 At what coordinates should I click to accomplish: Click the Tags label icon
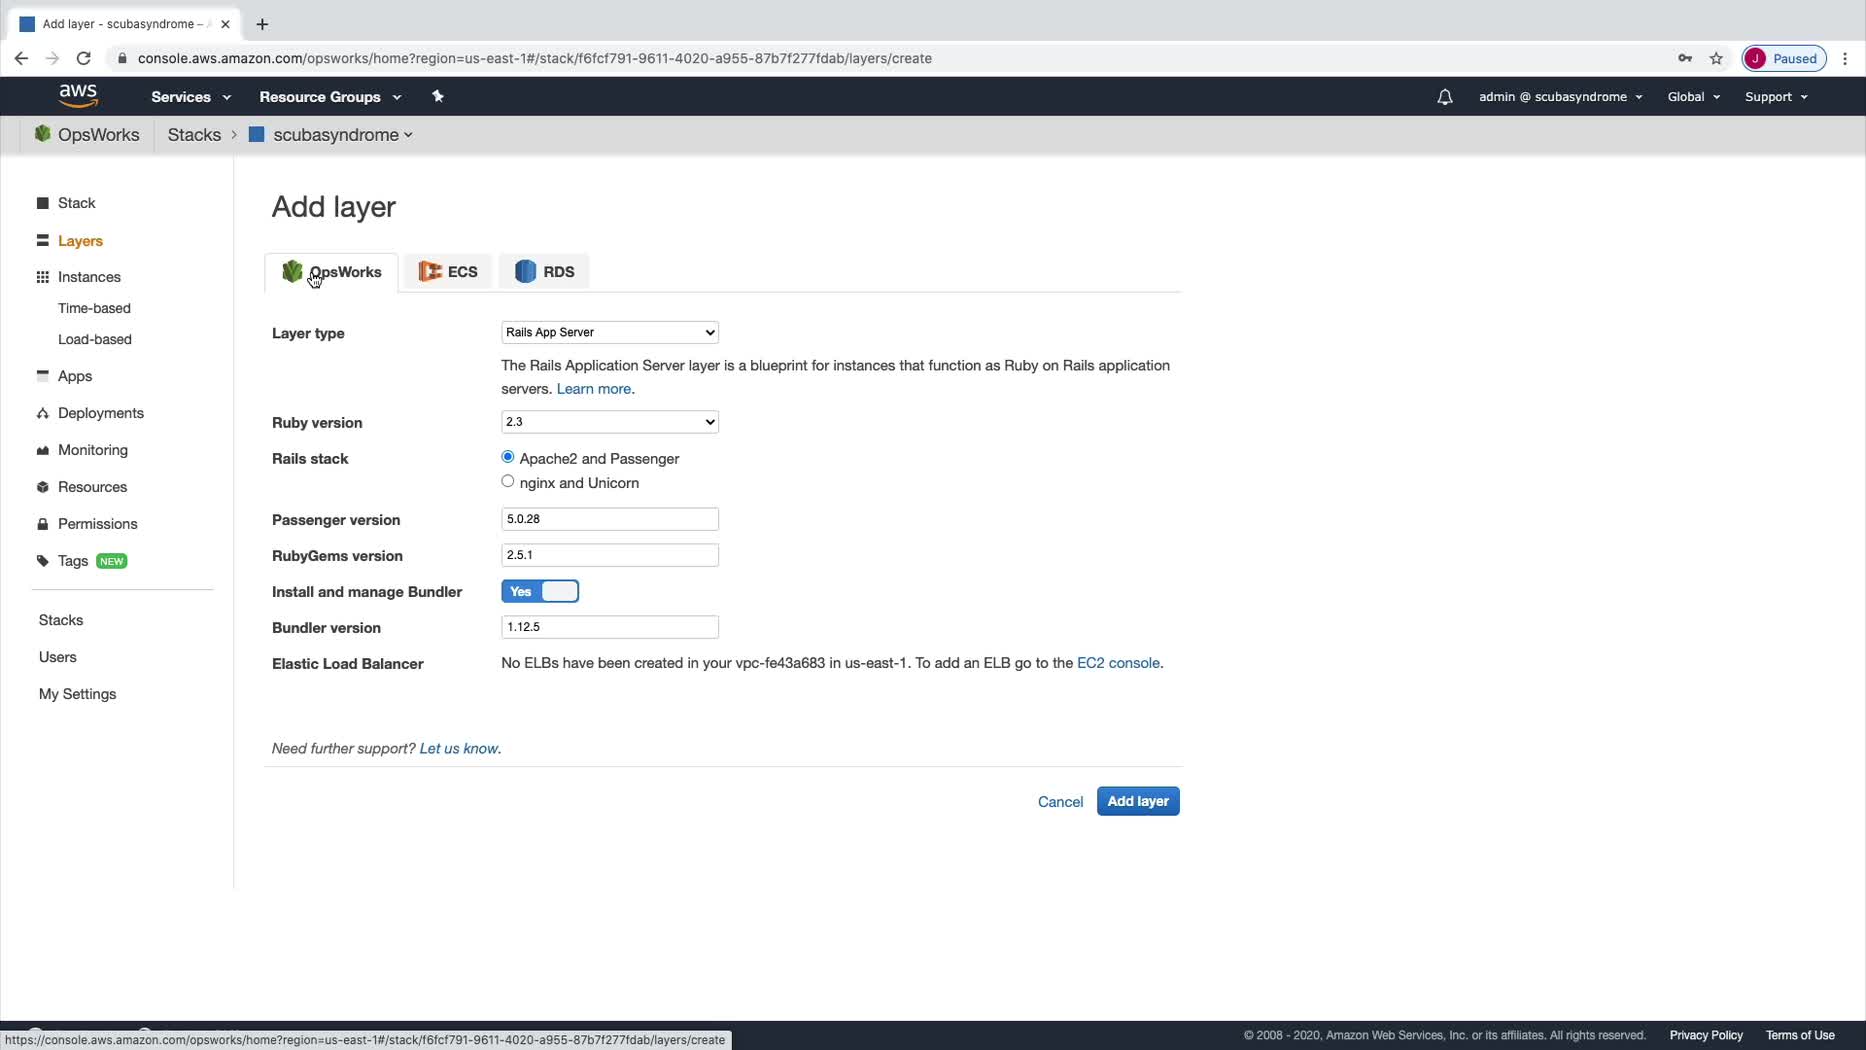43,561
